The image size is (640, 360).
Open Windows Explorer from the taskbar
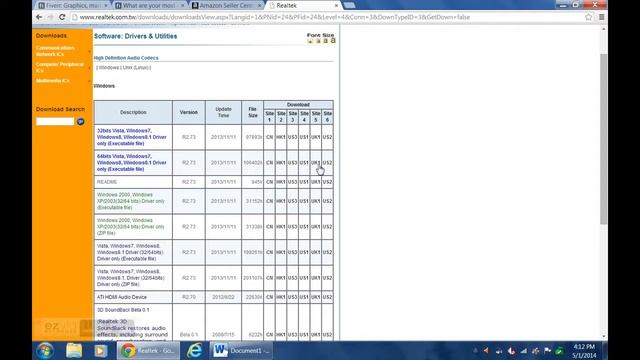click(74, 351)
